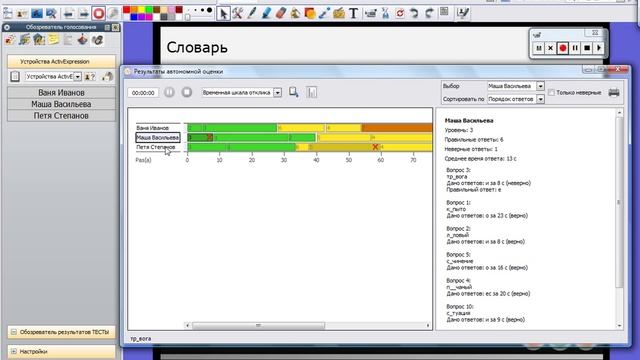Click the Redo arrow

[429, 13]
